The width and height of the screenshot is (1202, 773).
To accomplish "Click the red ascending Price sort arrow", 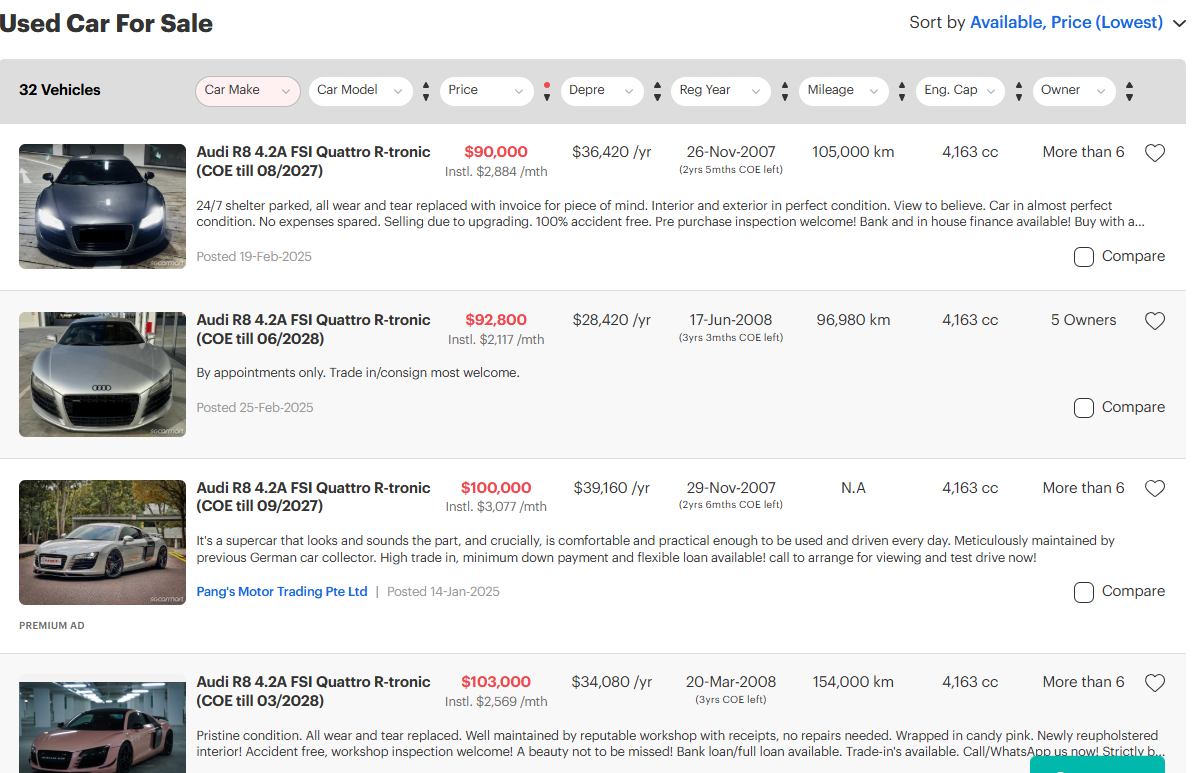I will click(546, 85).
